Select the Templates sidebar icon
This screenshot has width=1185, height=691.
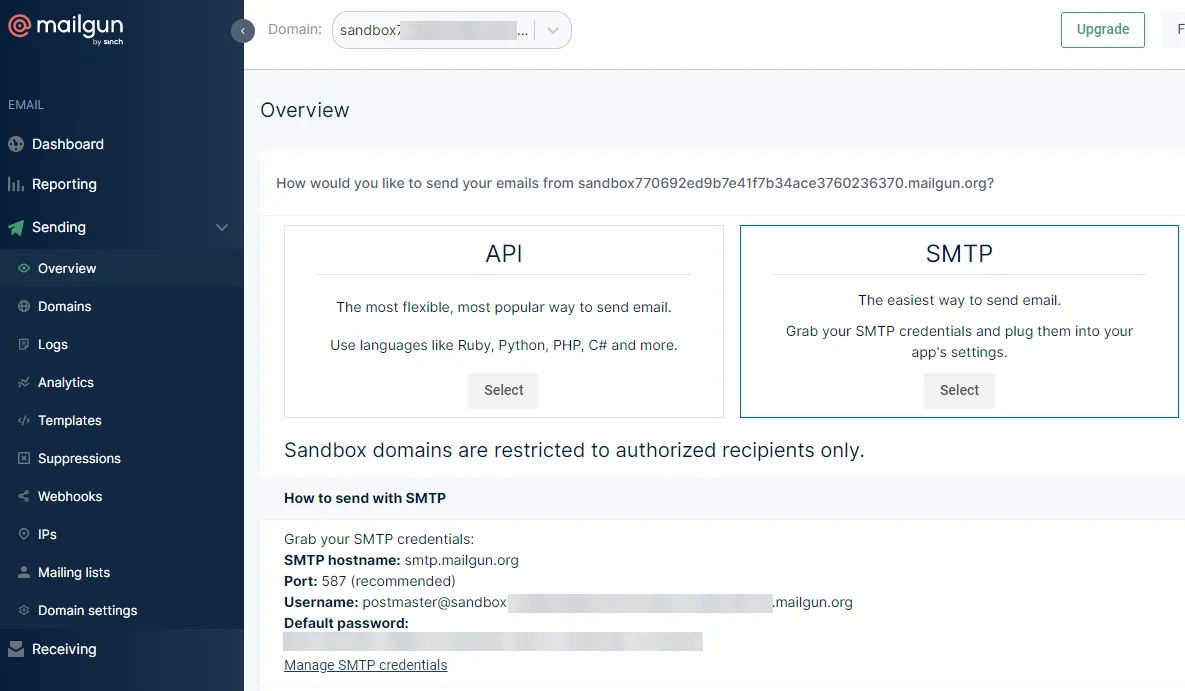click(x=22, y=420)
